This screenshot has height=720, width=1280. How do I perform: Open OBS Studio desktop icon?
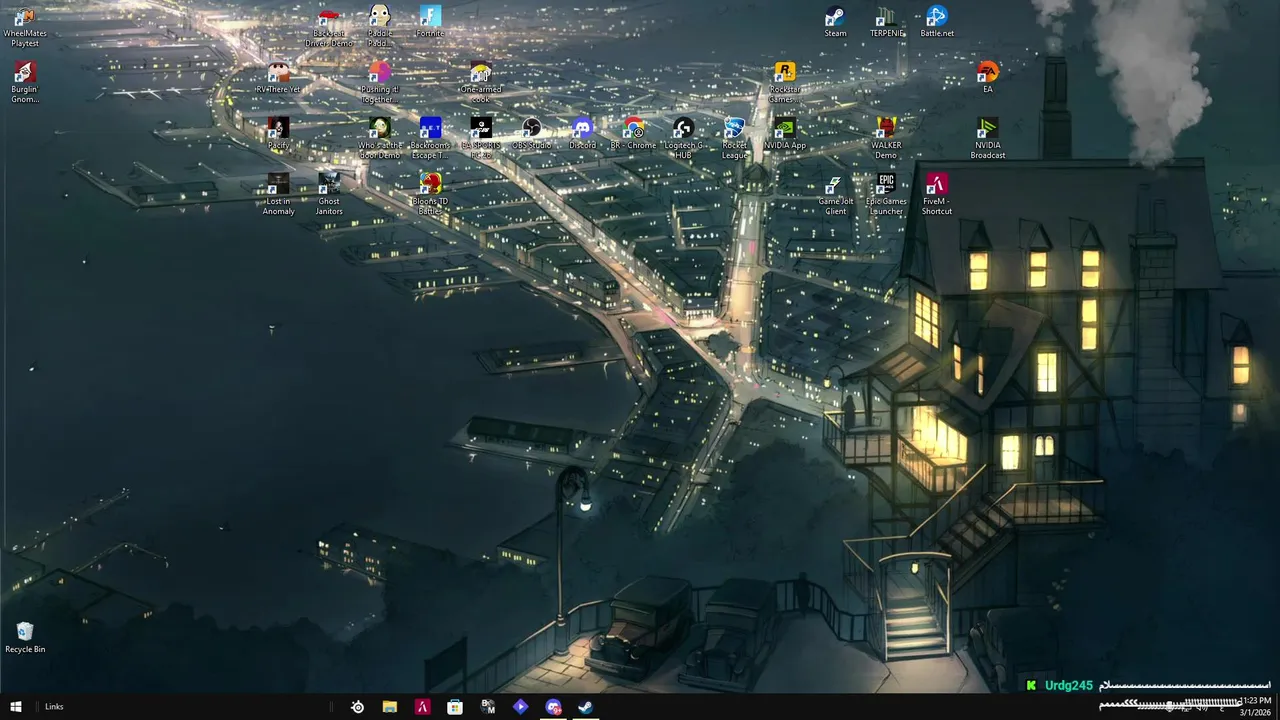(532, 133)
